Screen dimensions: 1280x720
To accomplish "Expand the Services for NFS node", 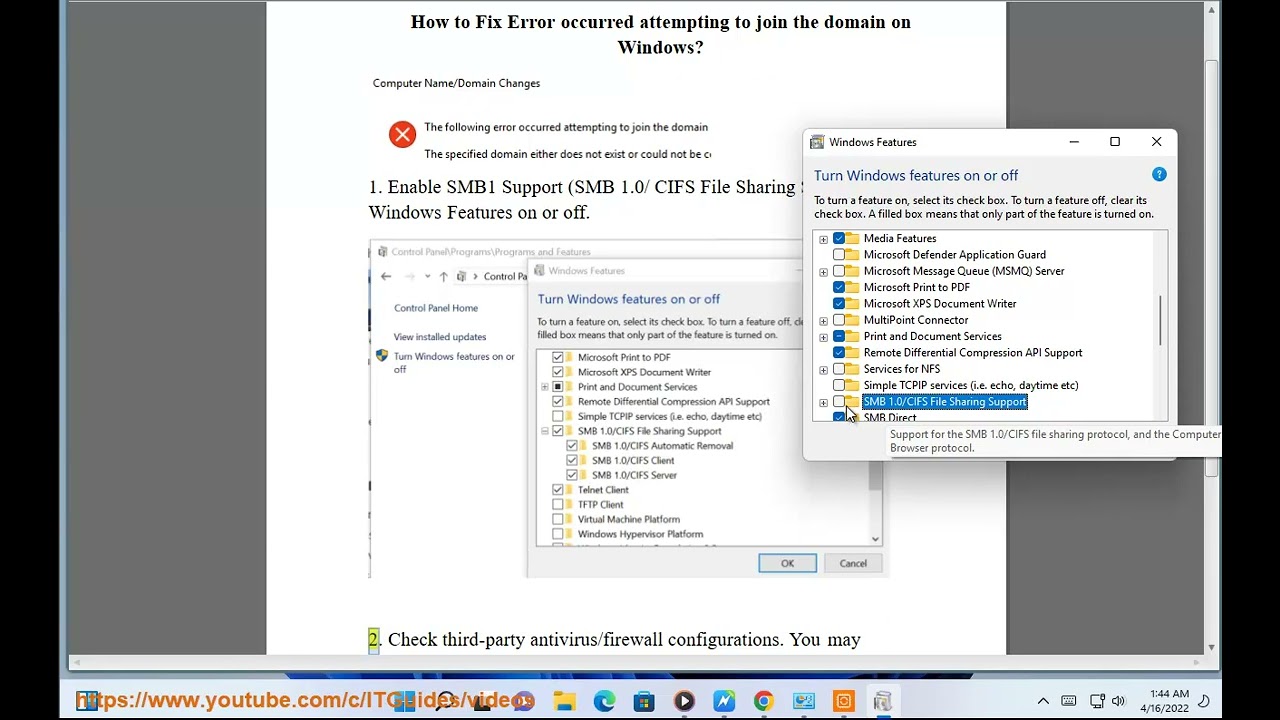I will [x=823, y=370].
